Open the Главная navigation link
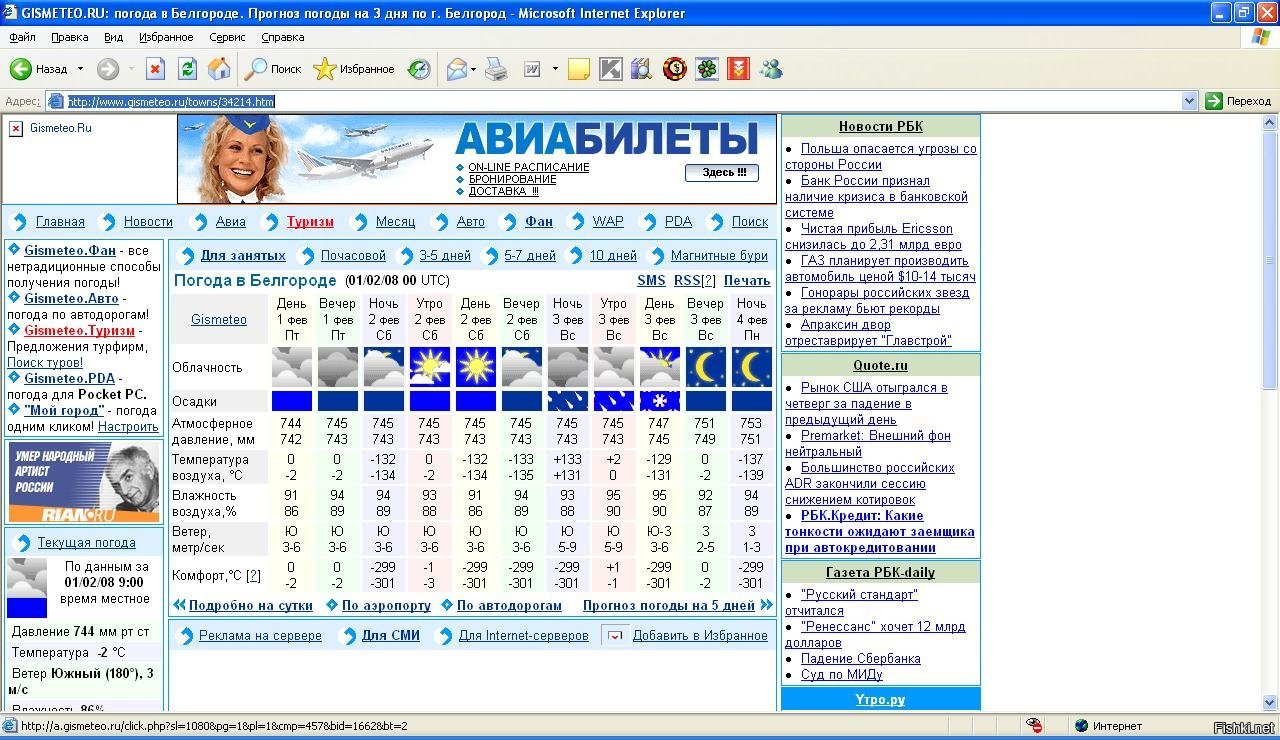 pyautogui.click(x=60, y=222)
